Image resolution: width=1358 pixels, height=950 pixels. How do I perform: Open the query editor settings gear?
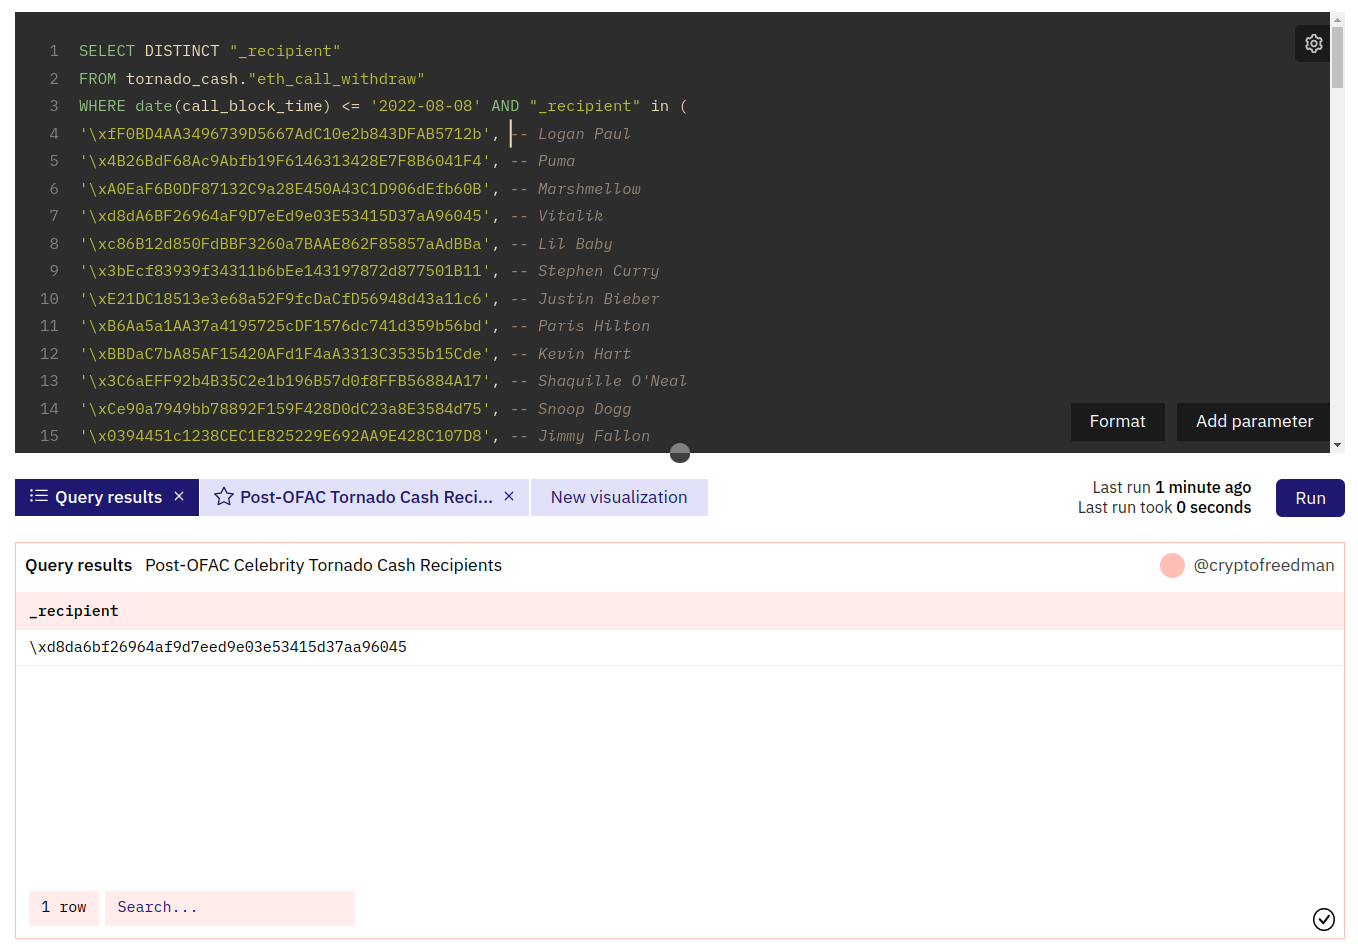pyautogui.click(x=1313, y=44)
